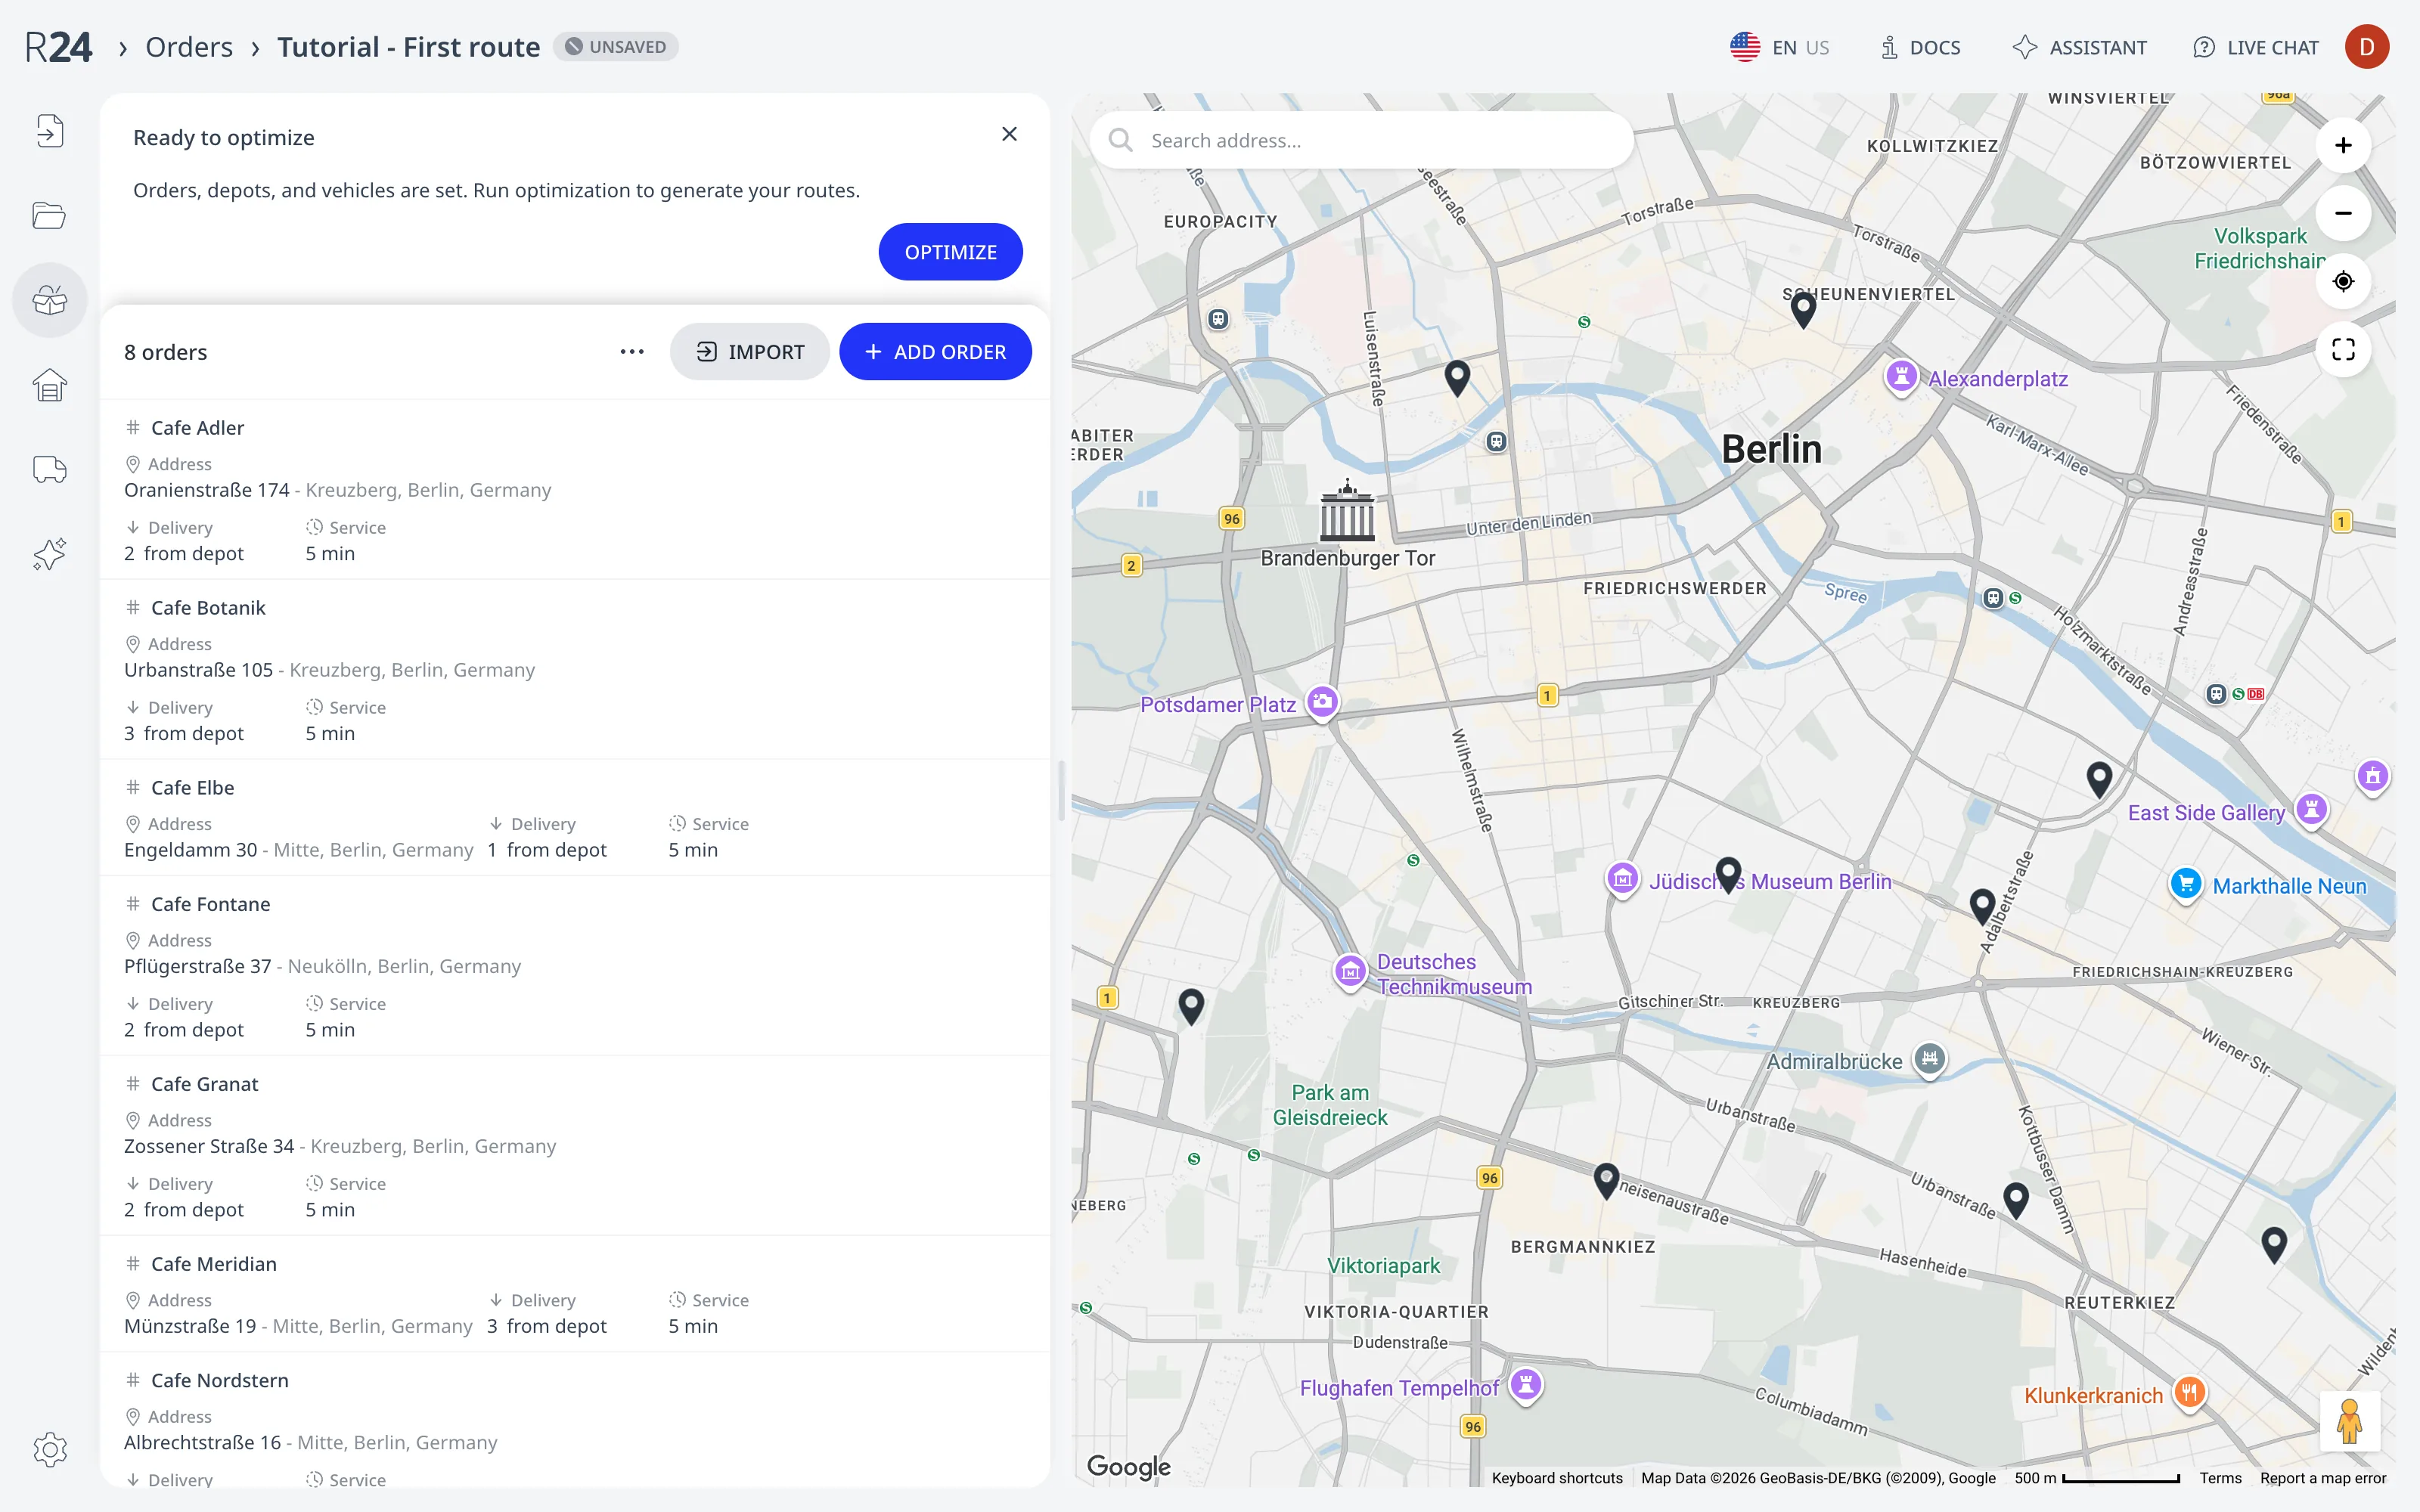Click the Münzstraße 19 address
The width and height of the screenshot is (2420, 1512).
[298, 1326]
